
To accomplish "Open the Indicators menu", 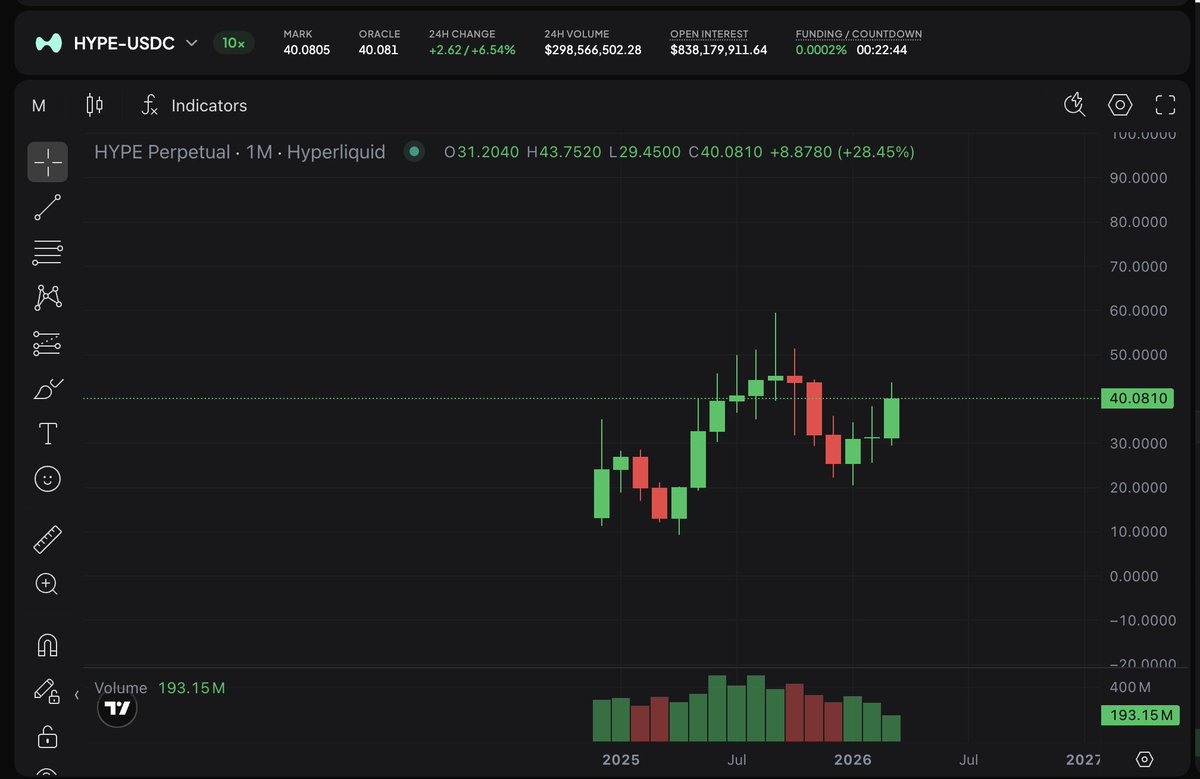I will pyautogui.click(x=194, y=105).
